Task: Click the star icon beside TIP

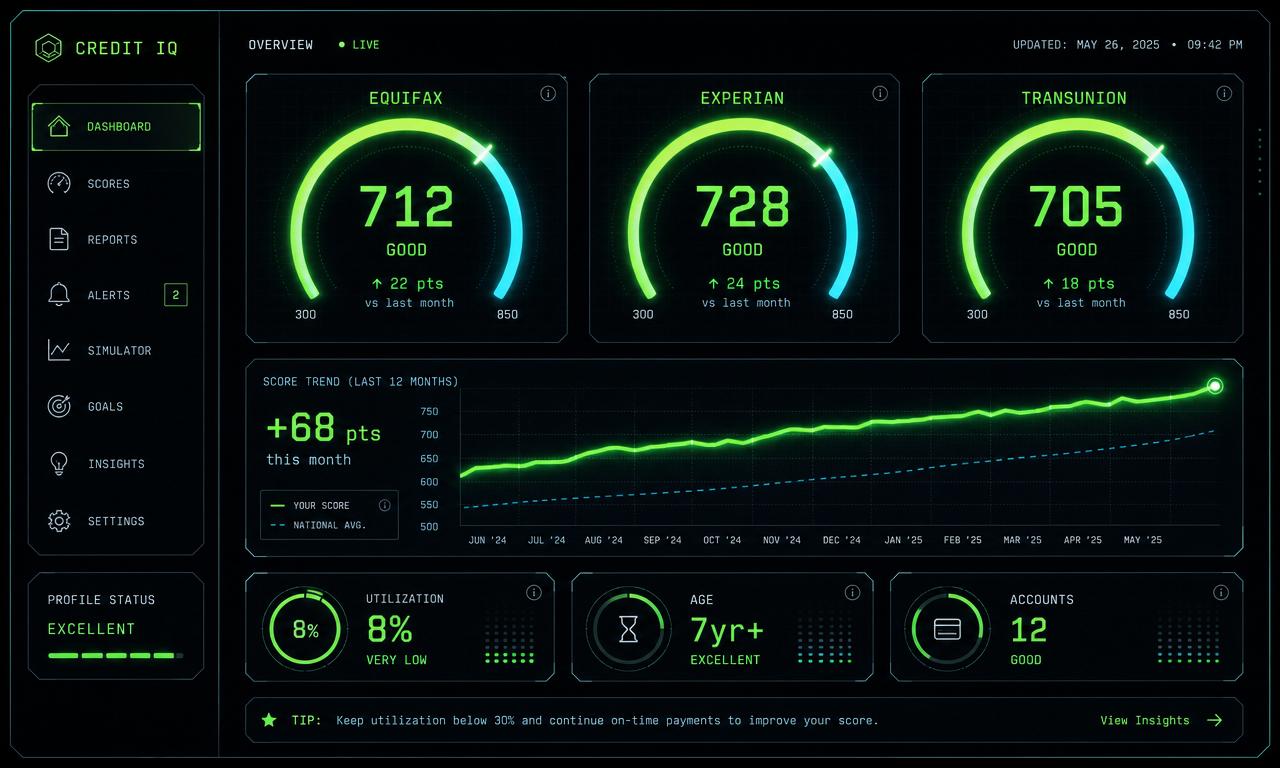Action: point(269,719)
